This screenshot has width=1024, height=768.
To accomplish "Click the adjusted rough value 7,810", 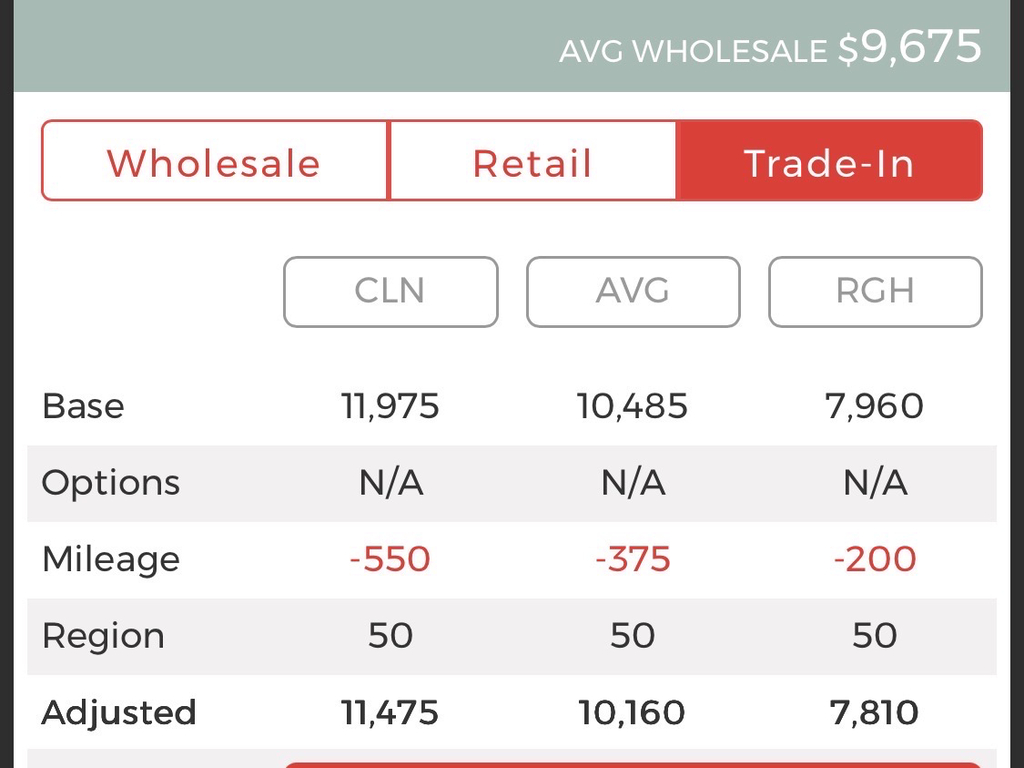I will 875,713.
